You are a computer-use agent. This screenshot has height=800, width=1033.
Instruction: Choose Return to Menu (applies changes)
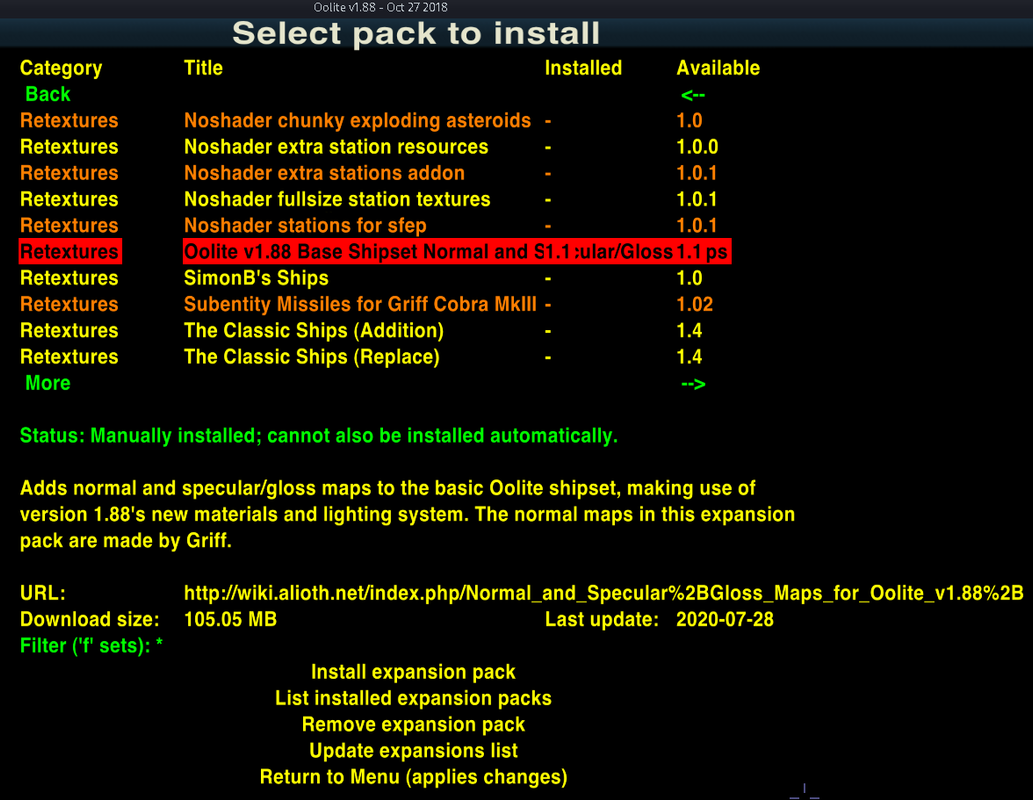coord(413,778)
